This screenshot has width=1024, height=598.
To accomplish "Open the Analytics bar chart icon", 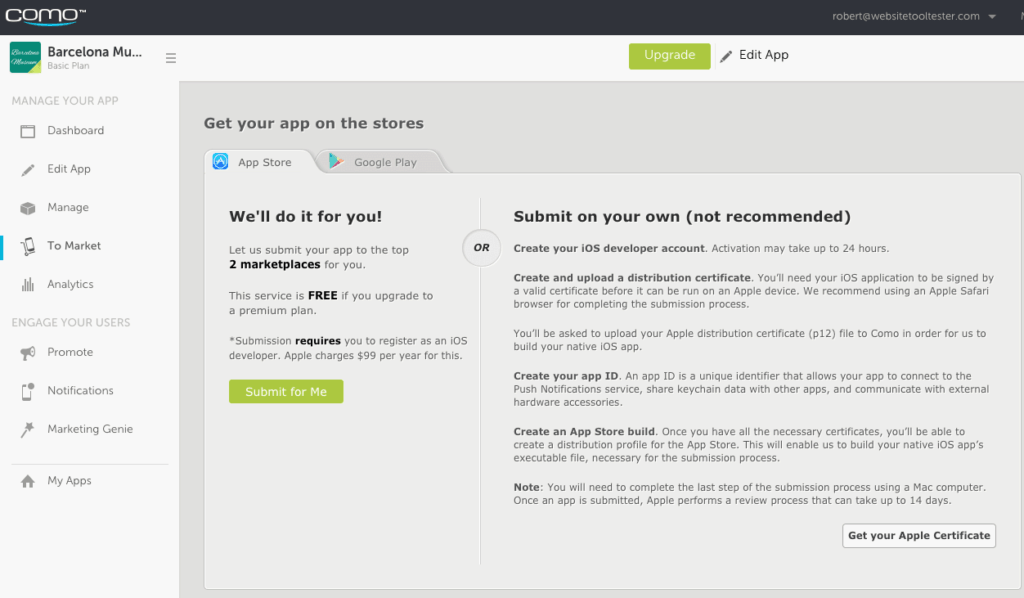I will tap(27, 285).
